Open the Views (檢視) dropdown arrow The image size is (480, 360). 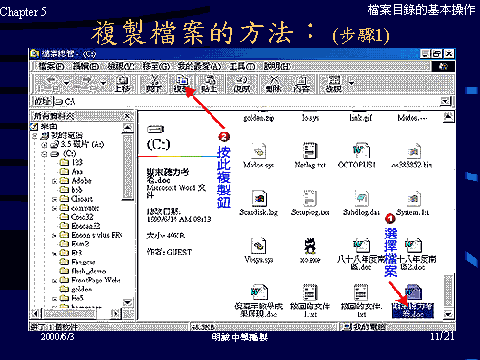click(x=351, y=82)
